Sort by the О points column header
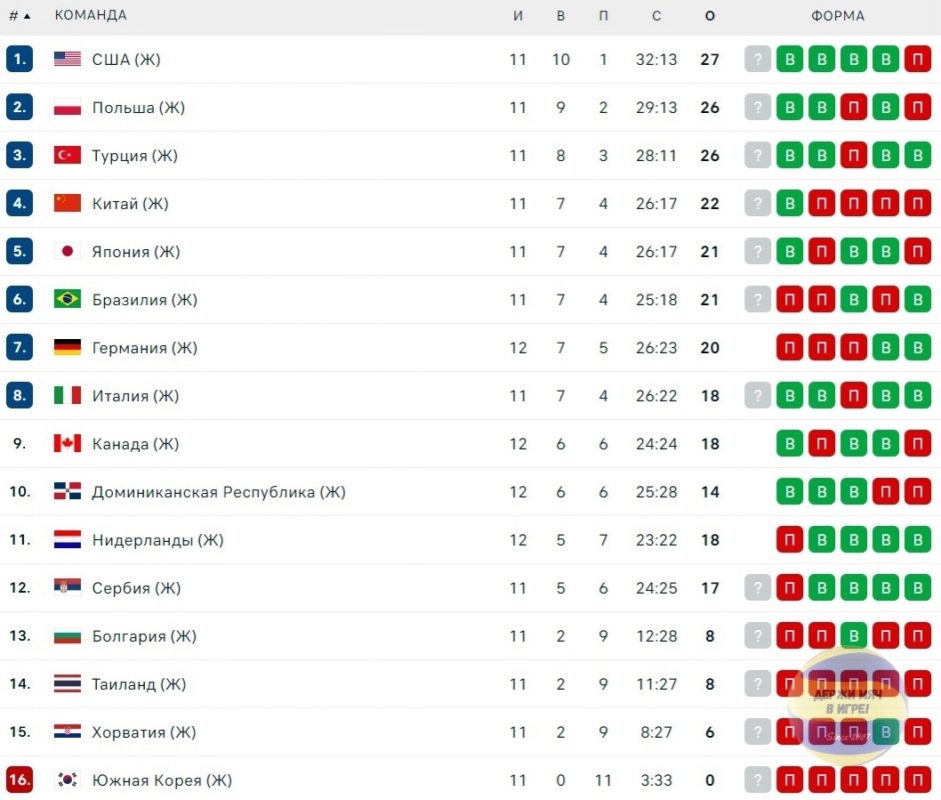This screenshot has width=941, height=800. (710, 16)
